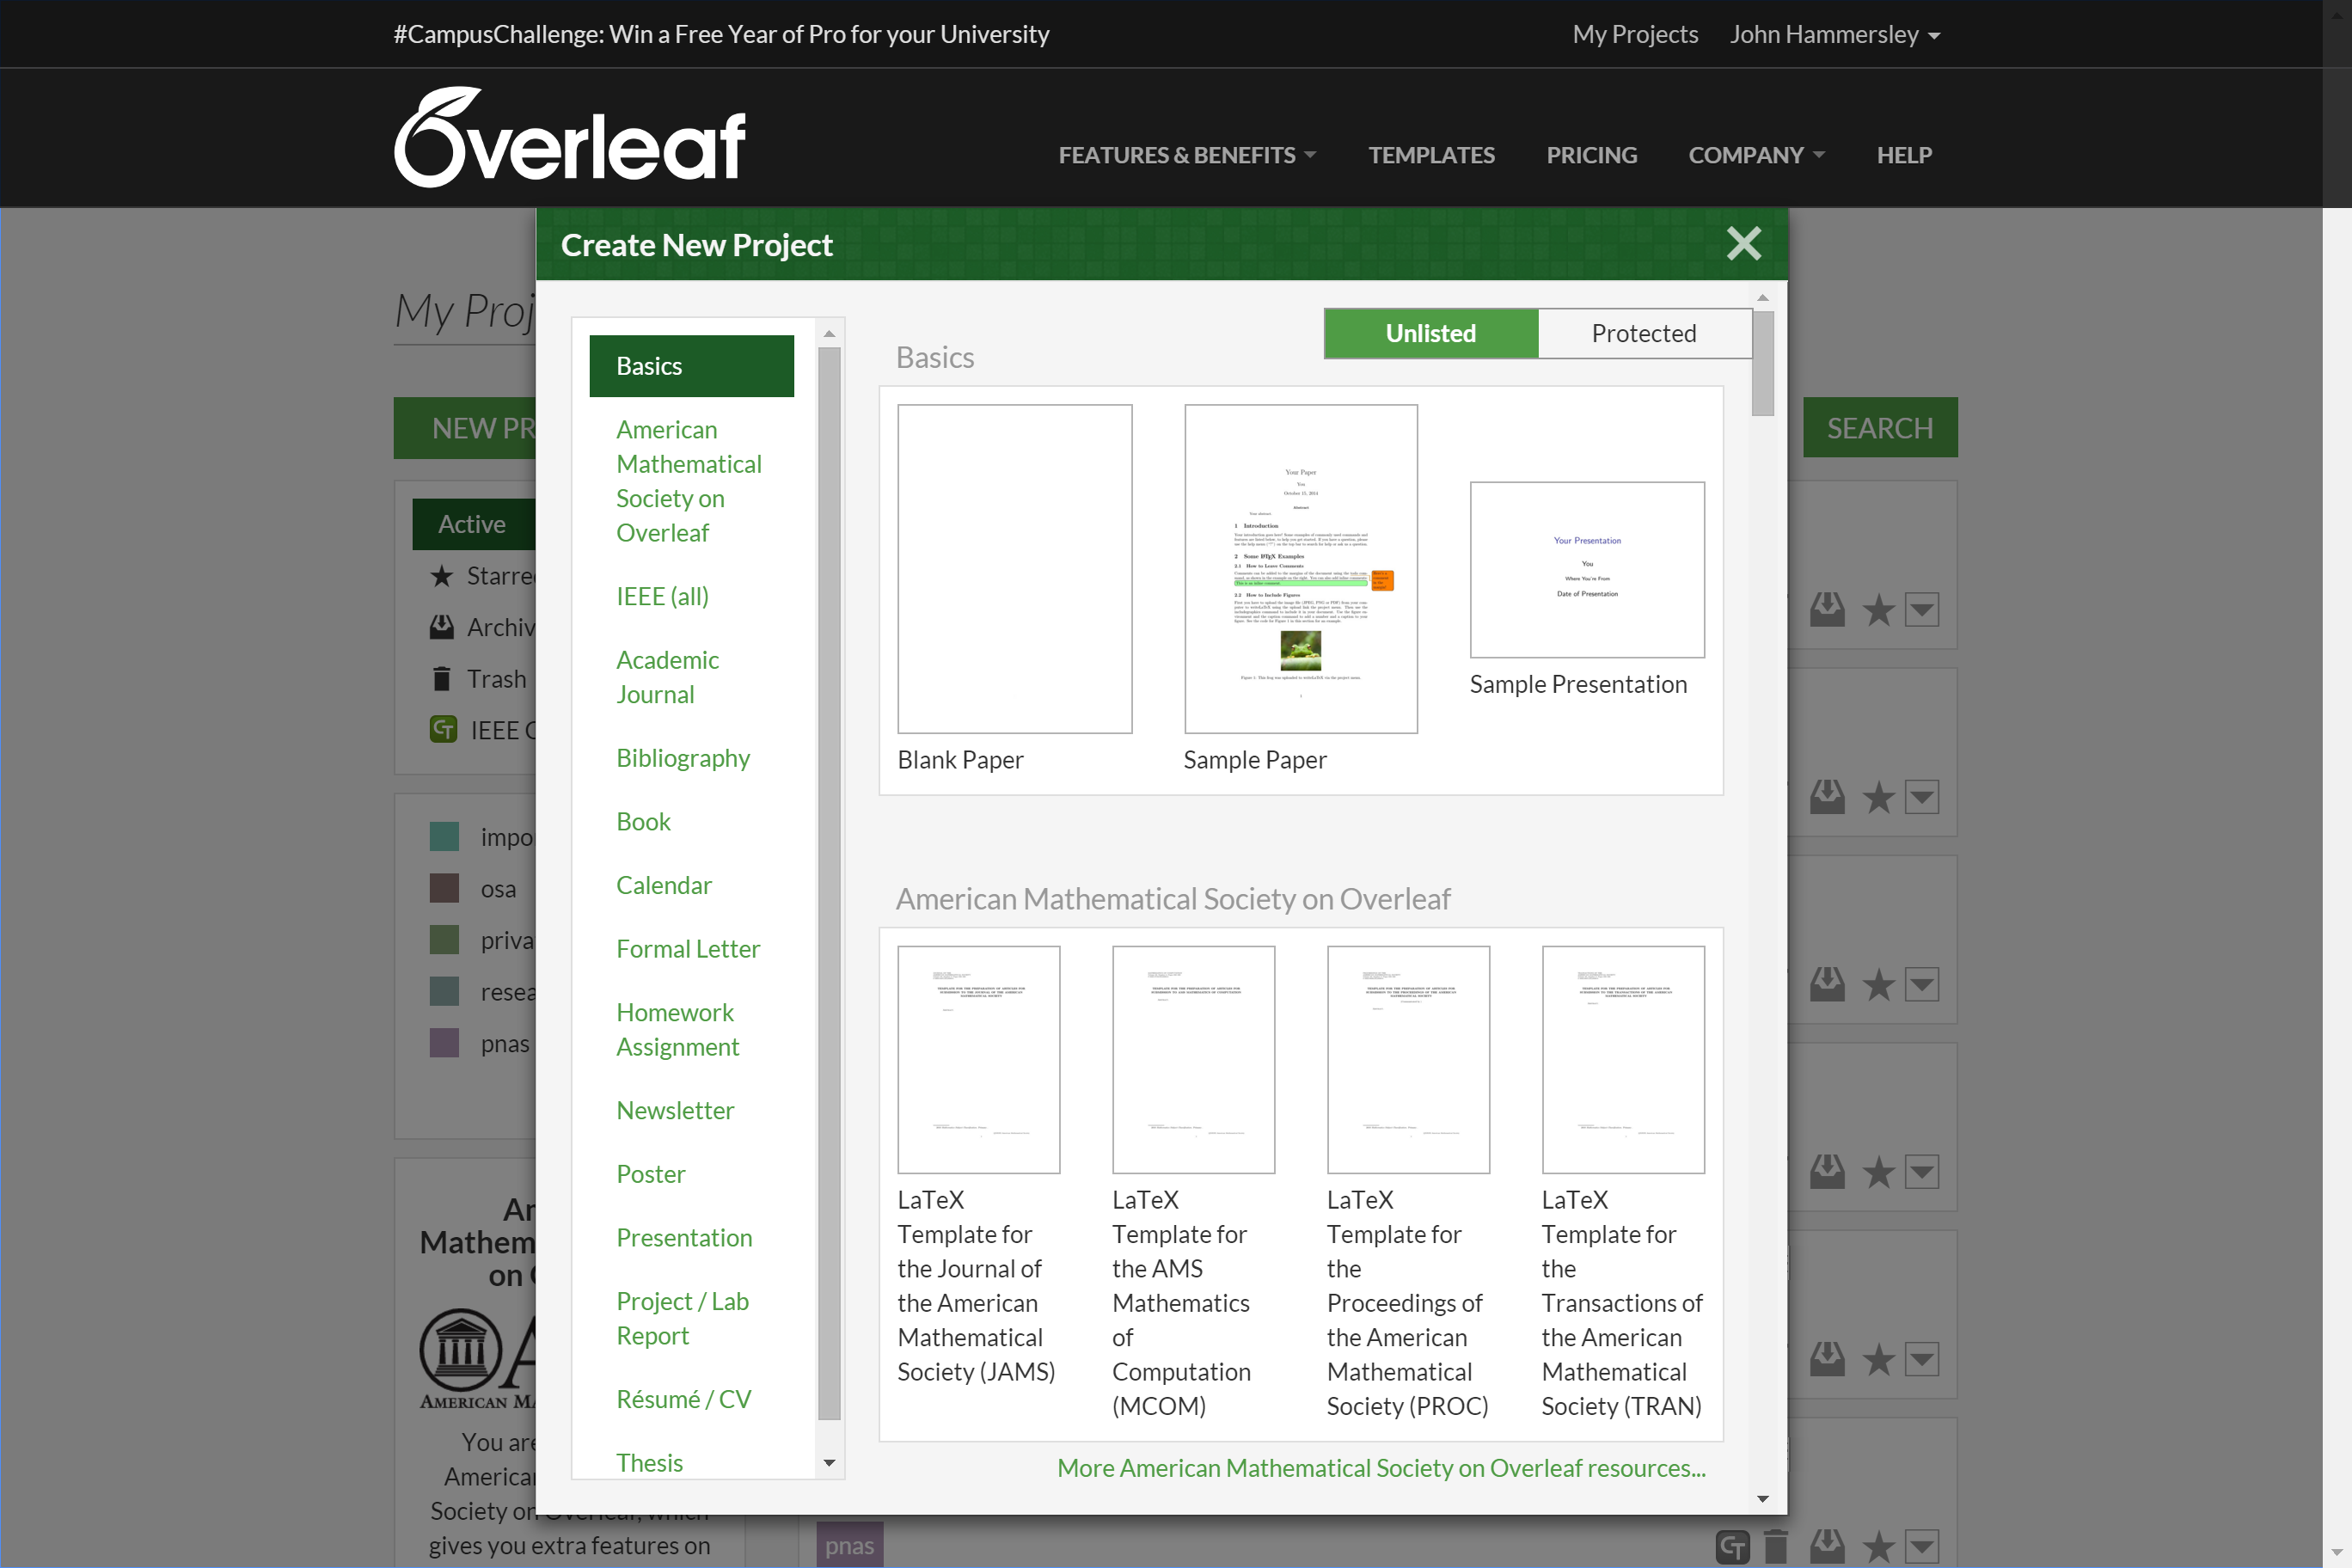Click the LaTeX Template for PROC icon
The width and height of the screenshot is (2352, 1568).
coord(1407,1061)
